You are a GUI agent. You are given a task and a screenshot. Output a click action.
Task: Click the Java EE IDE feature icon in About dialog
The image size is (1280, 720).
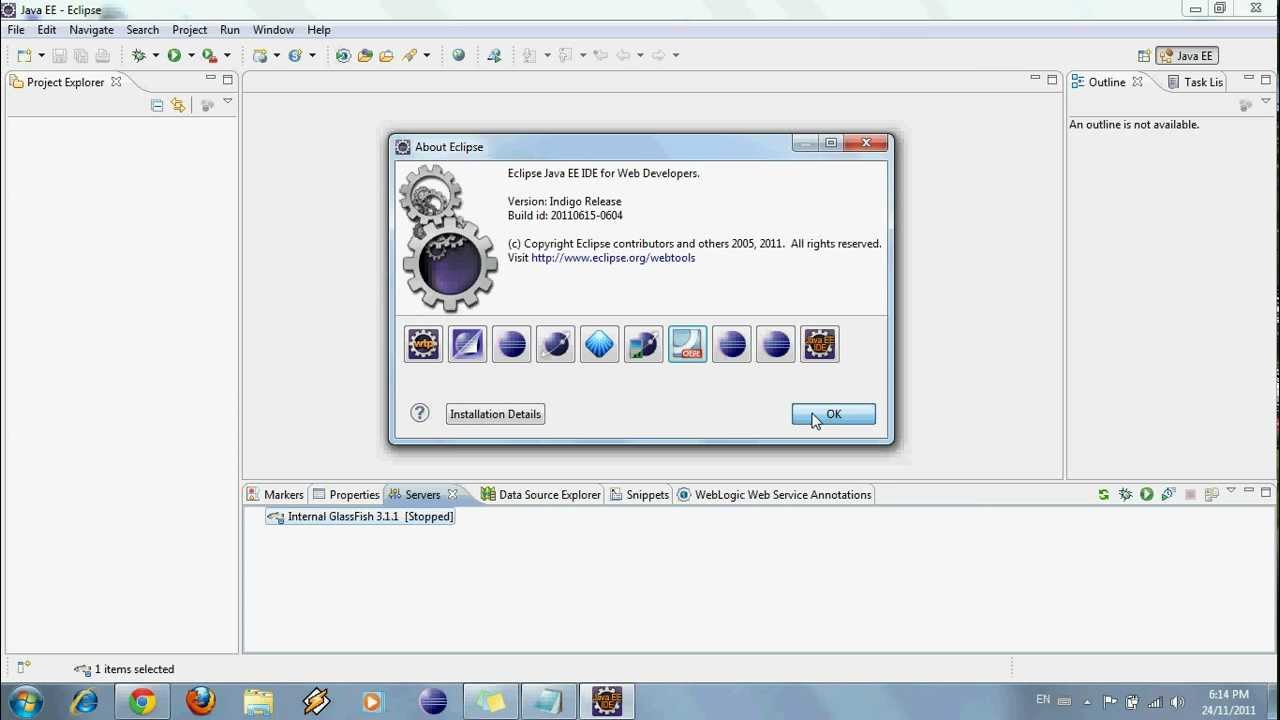click(x=820, y=344)
